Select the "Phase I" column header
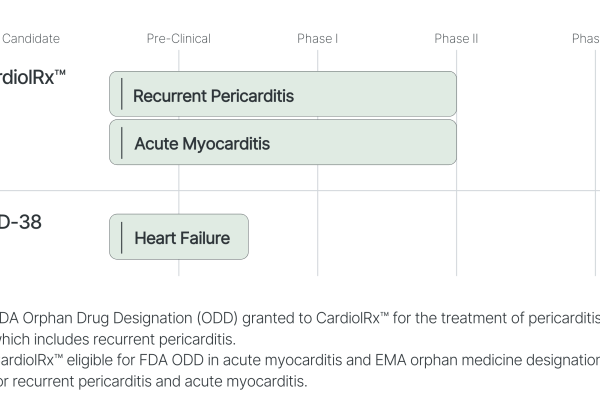The image size is (600, 400). point(317,39)
